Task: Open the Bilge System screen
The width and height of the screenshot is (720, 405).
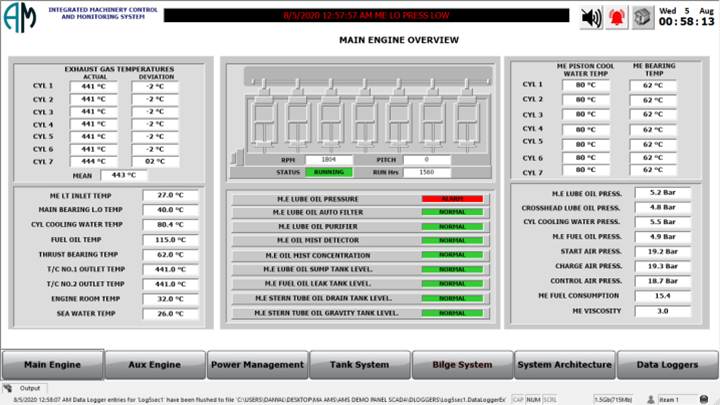Action: [x=461, y=365]
